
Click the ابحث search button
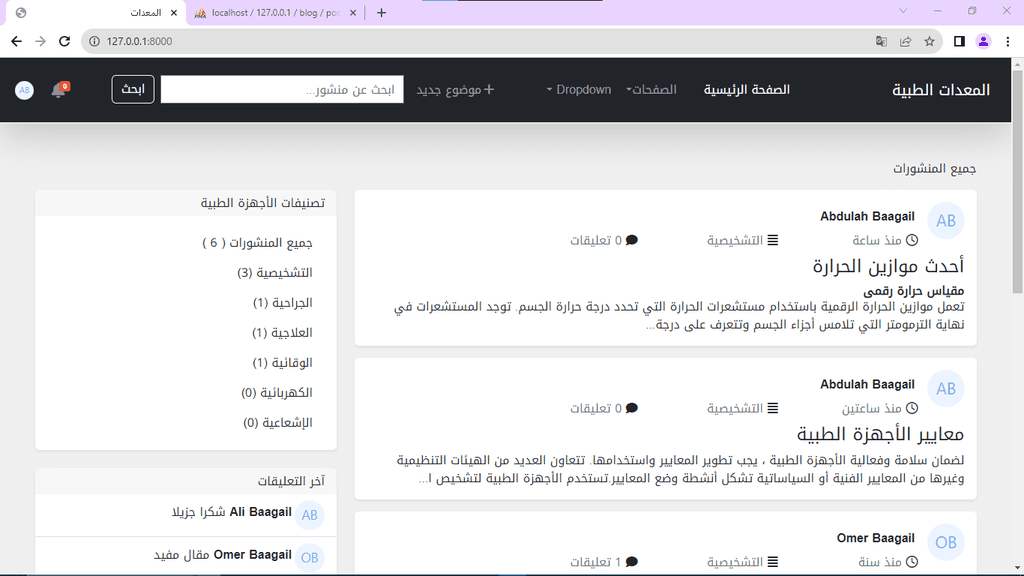point(133,89)
